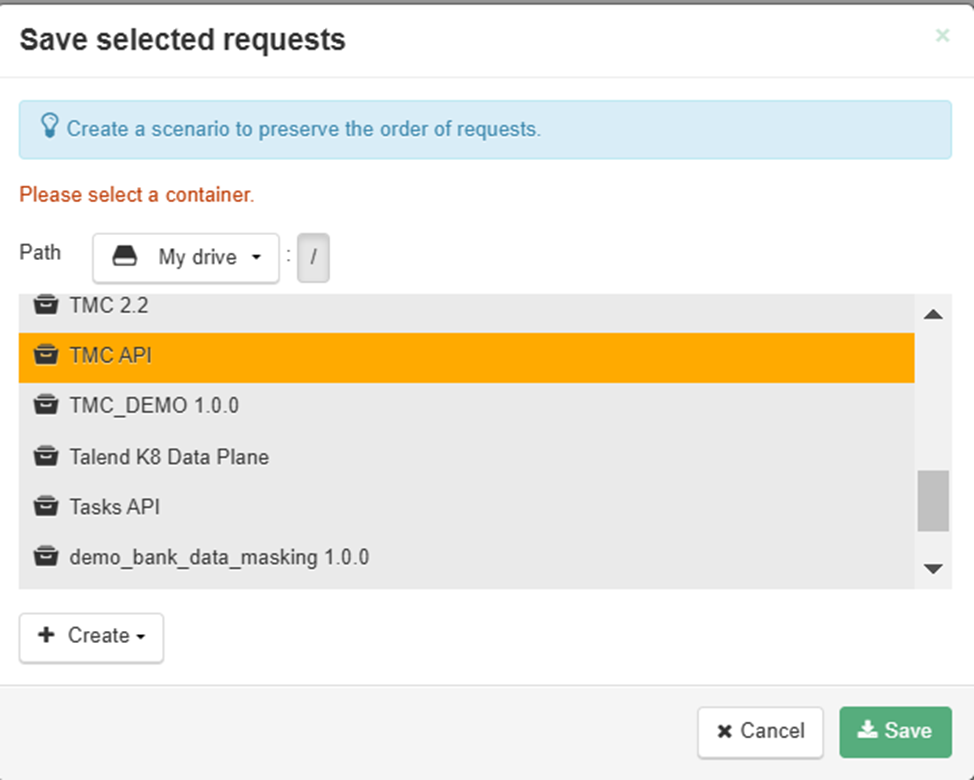Select the TMC_DEMO 1.0.0 project
This screenshot has height=780, width=974.
click(154, 407)
